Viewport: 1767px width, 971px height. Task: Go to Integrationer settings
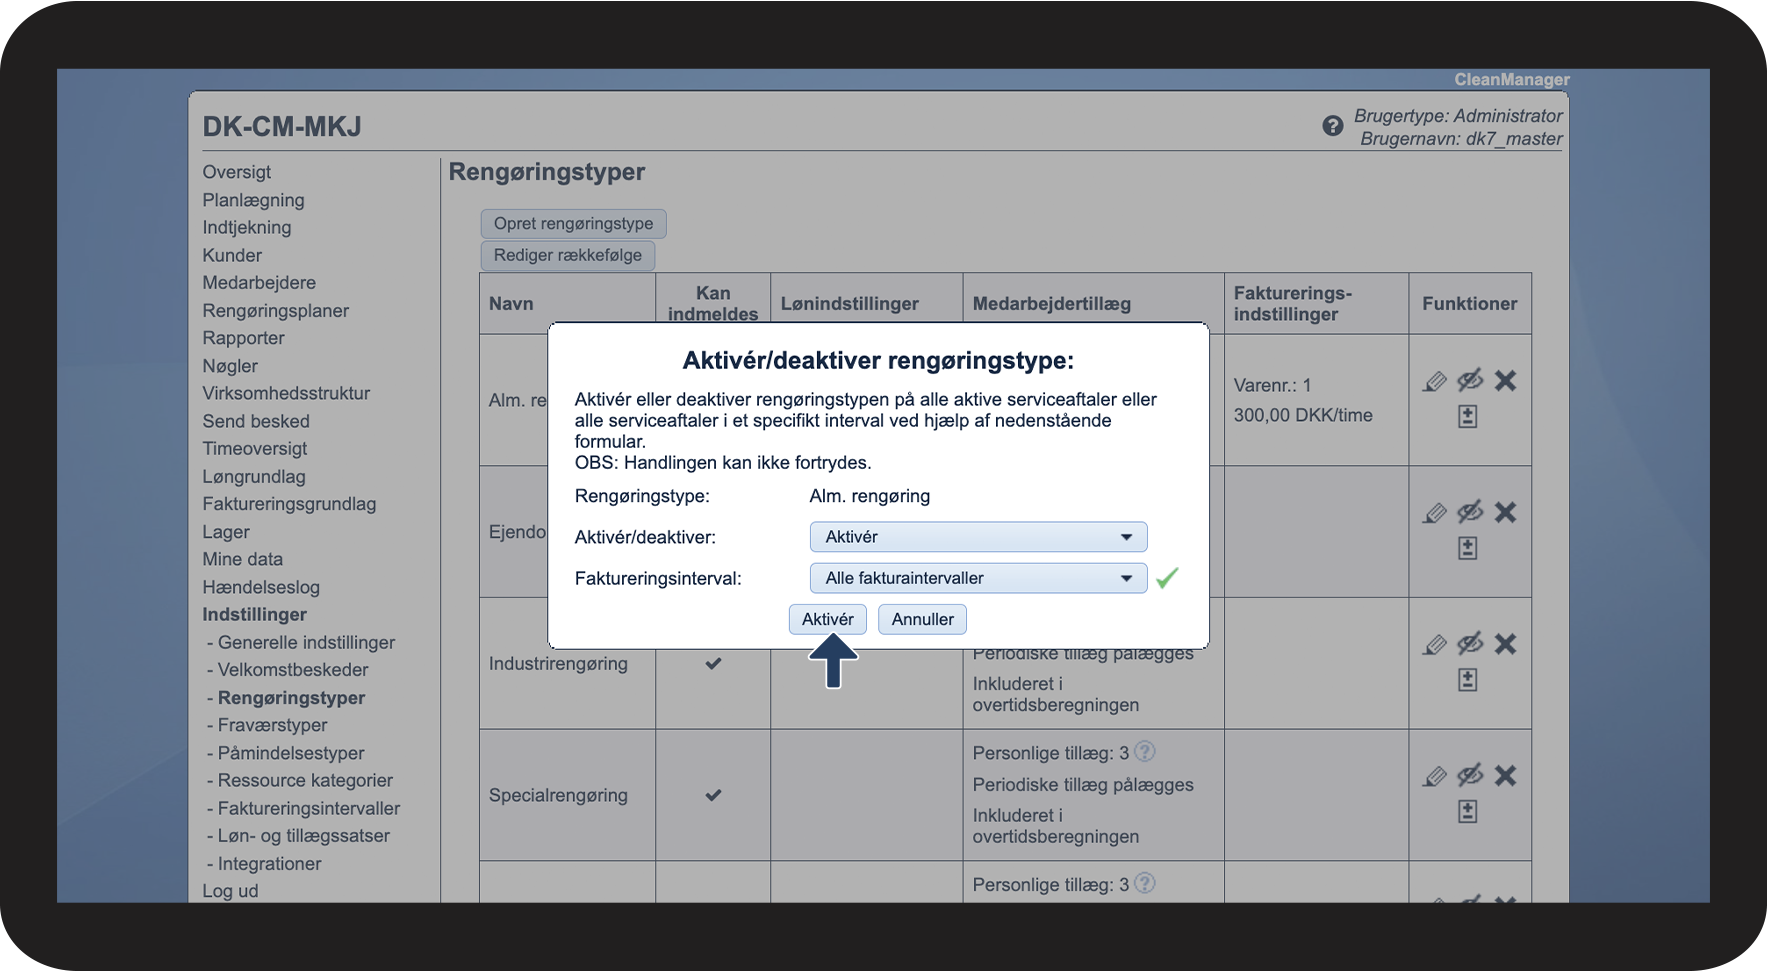point(269,864)
